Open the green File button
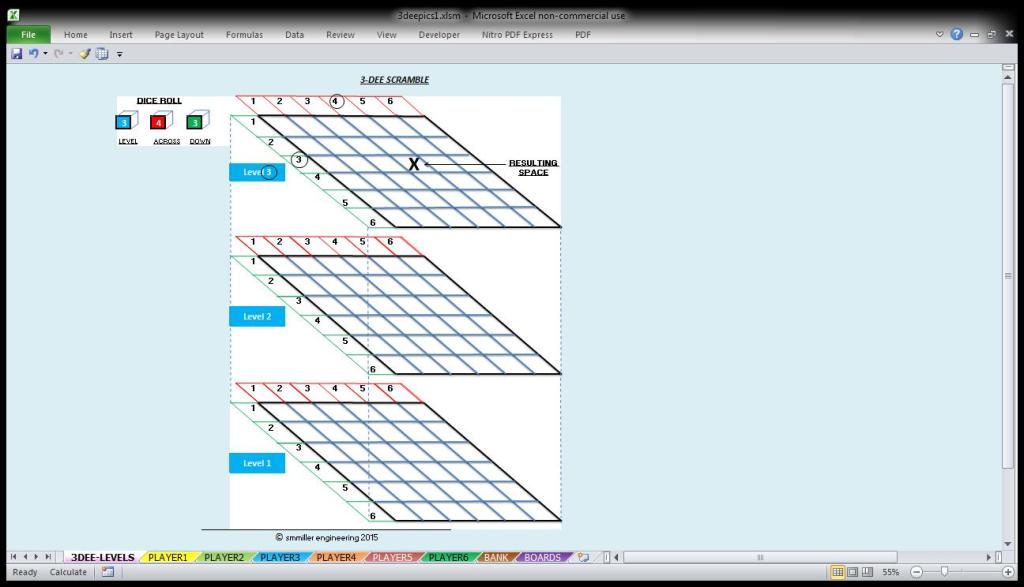Viewport: 1024px width, 587px height. point(28,35)
